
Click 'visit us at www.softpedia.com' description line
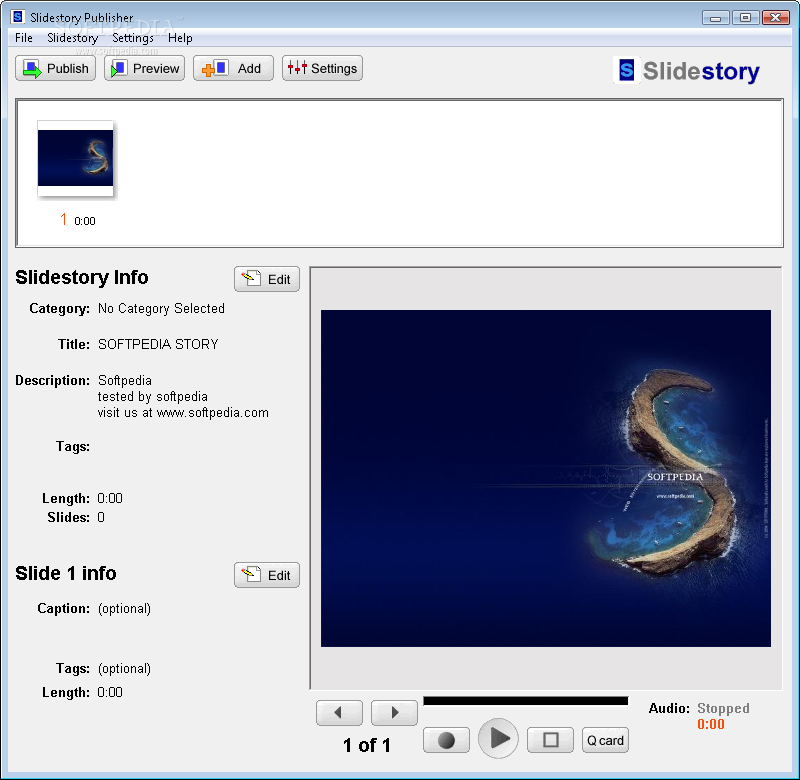pyautogui.click(x=183, y=413)
